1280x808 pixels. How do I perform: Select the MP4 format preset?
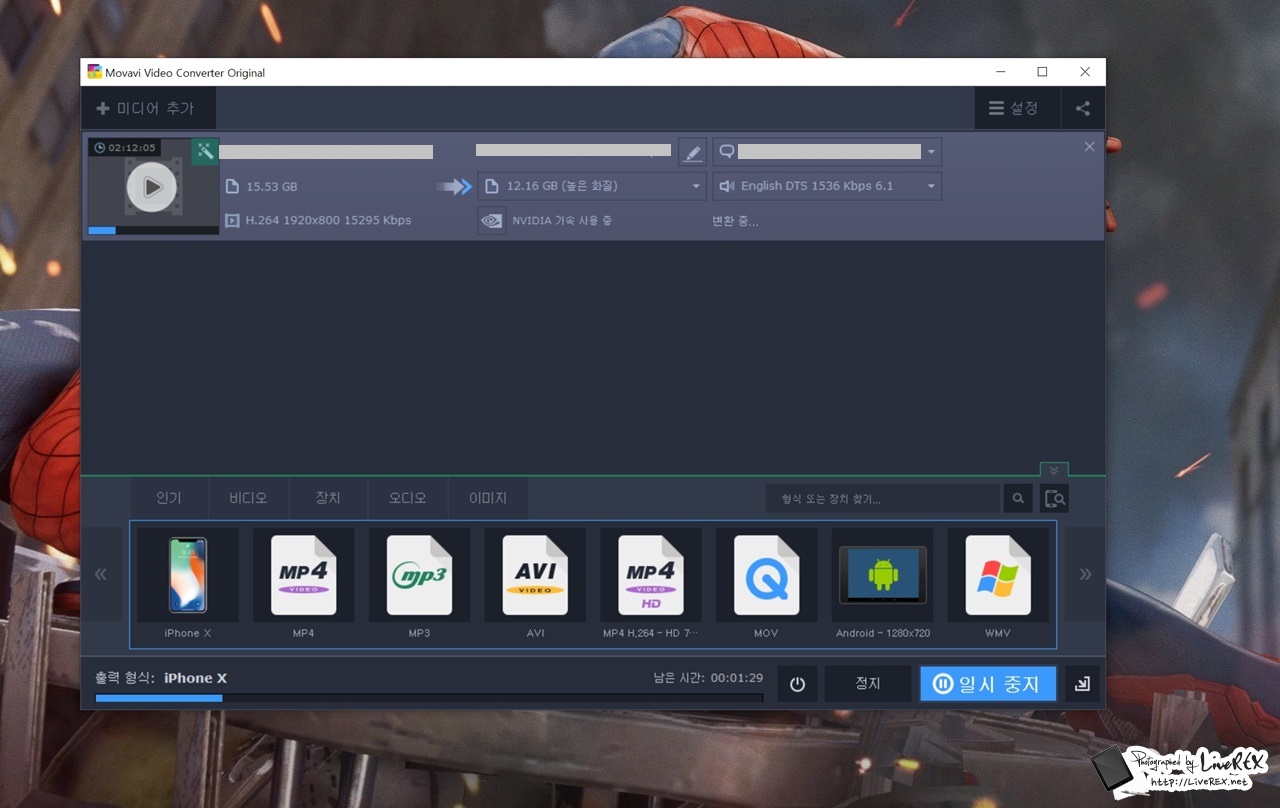click(304, 585)
